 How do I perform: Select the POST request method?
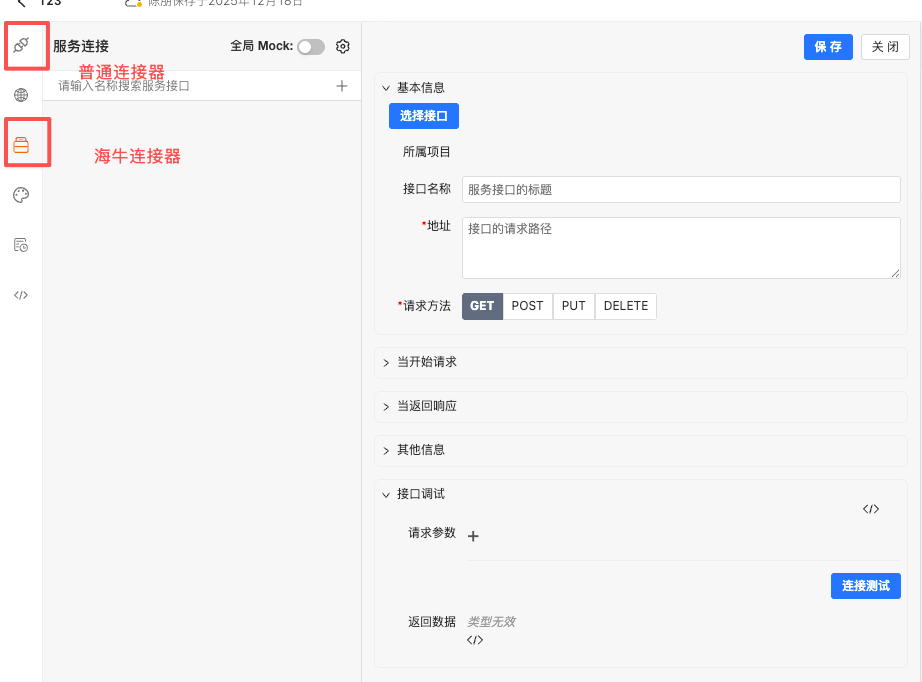(527, 306)
